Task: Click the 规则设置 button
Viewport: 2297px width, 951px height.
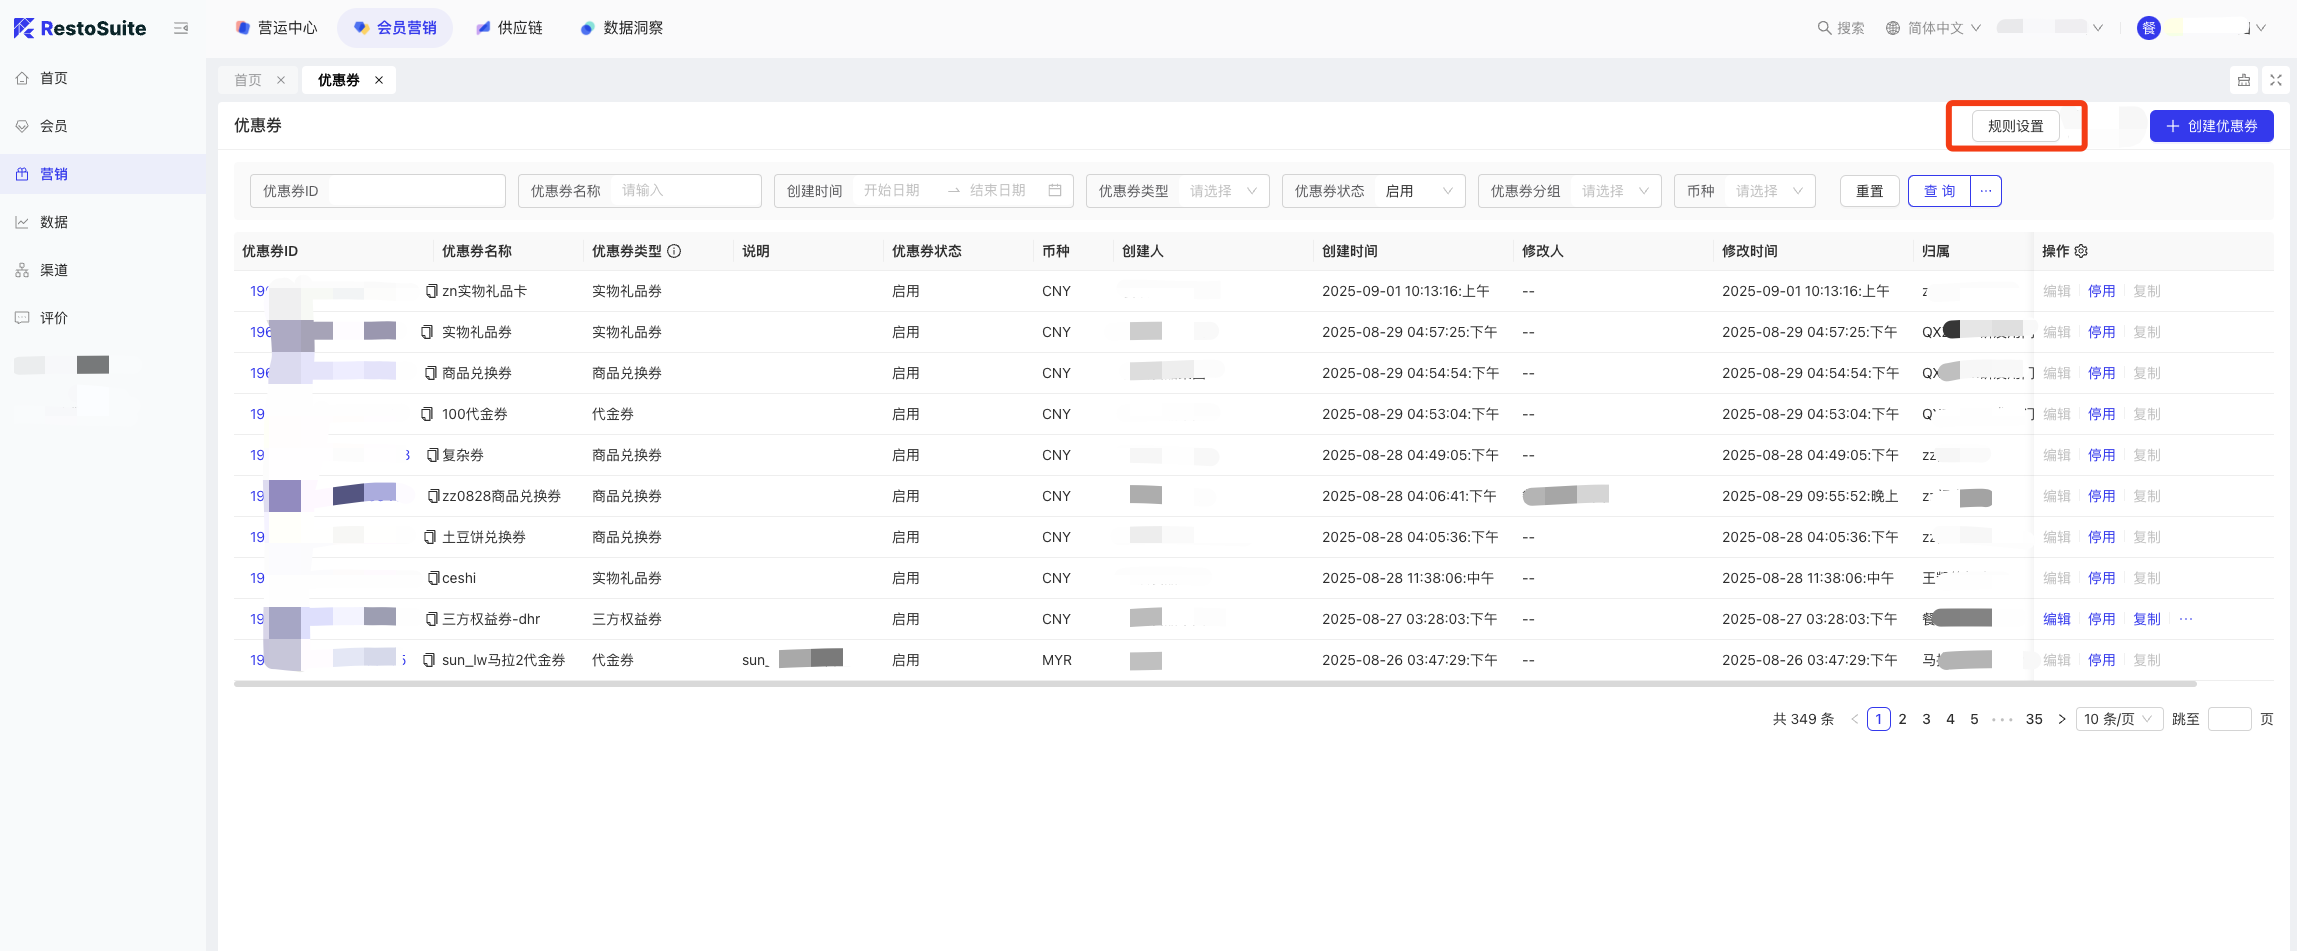Action: pyautogui.click(x=2015, y=126)
